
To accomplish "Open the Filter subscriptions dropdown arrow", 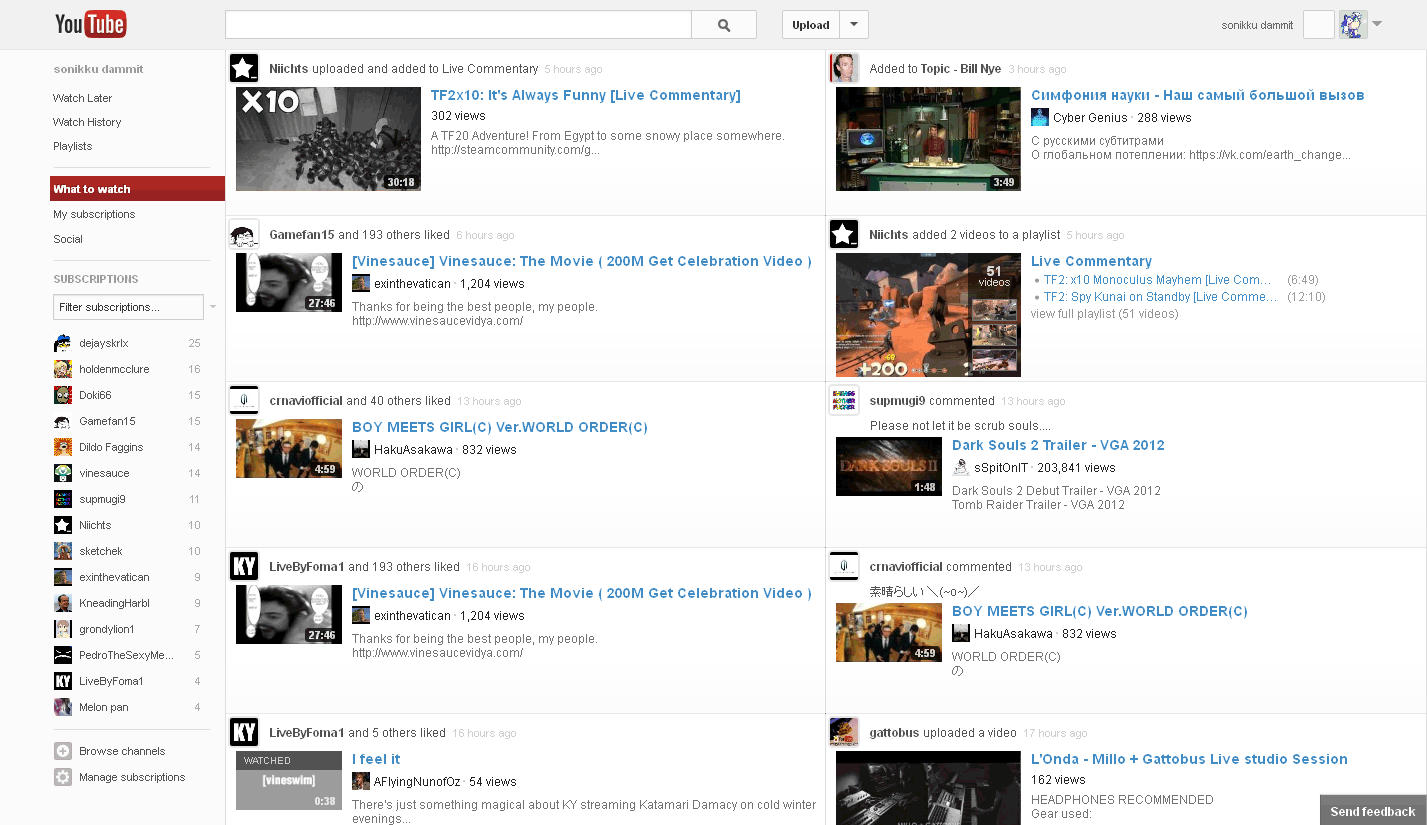I will pyautogui.click(x=211, y=307).
